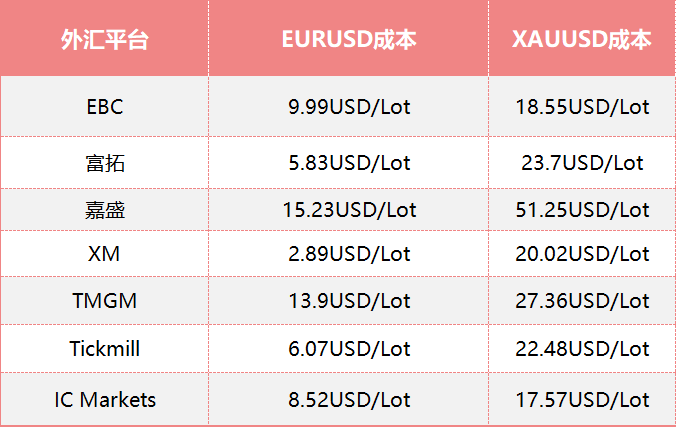This screenshot has width=676, height=427.
Task: Select the 9.99USD/Lot EURUSD cost cell
Action: coord(349,107)
